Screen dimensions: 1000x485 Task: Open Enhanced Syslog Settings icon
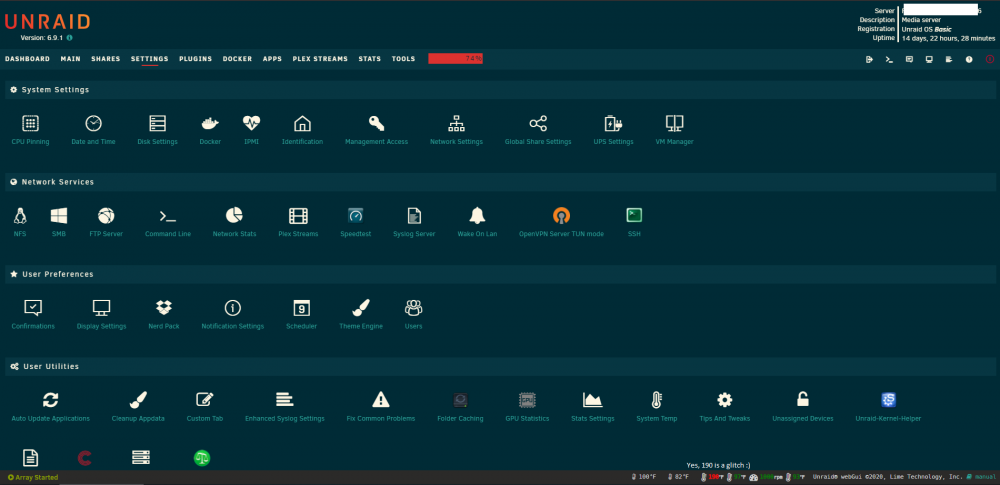(284, 400)
